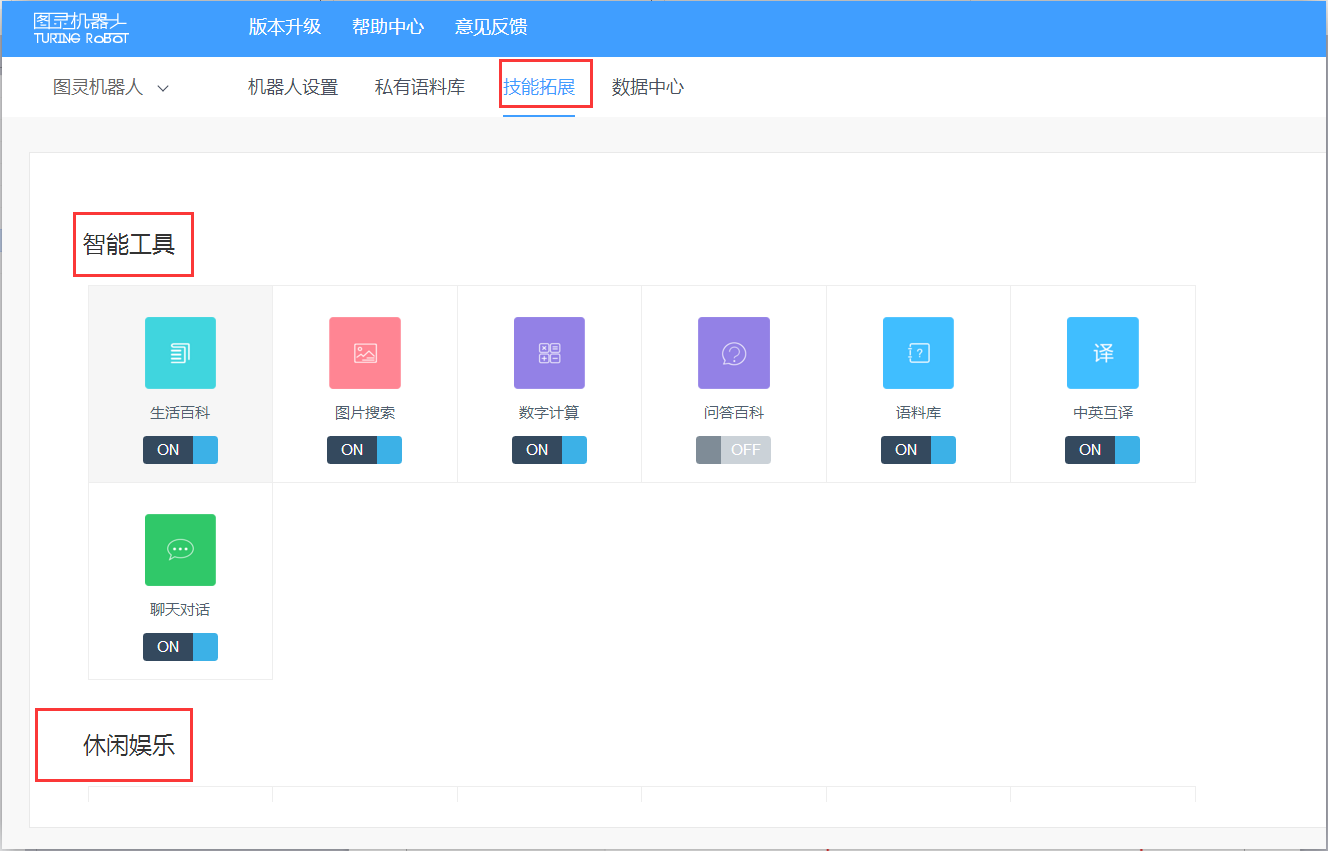Open the 帮助中心 help link
The image size is (1328, 851).
click(388, 27)
